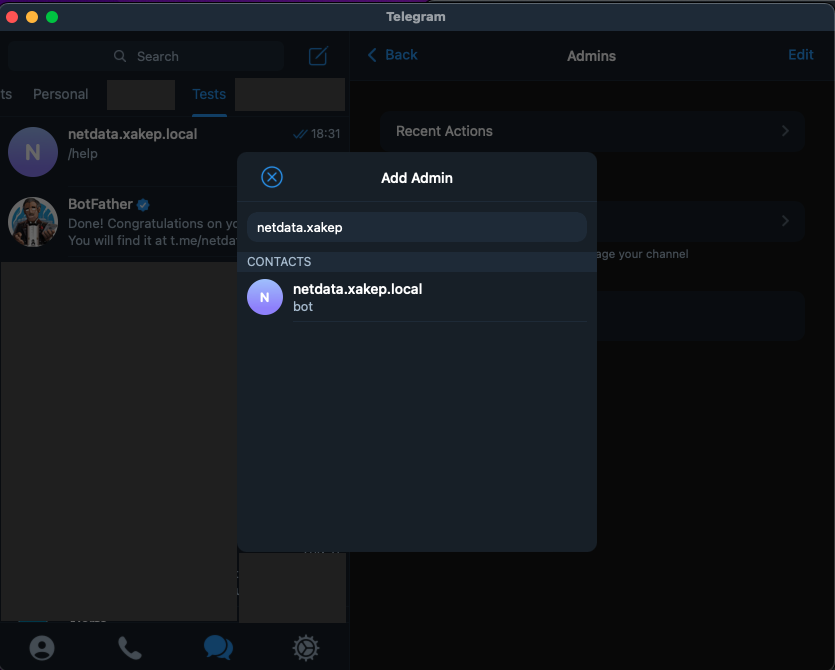Click the Telegram window title
Image resolution: width=835 pixels, height=670 pixels.
tap(416, 17)
